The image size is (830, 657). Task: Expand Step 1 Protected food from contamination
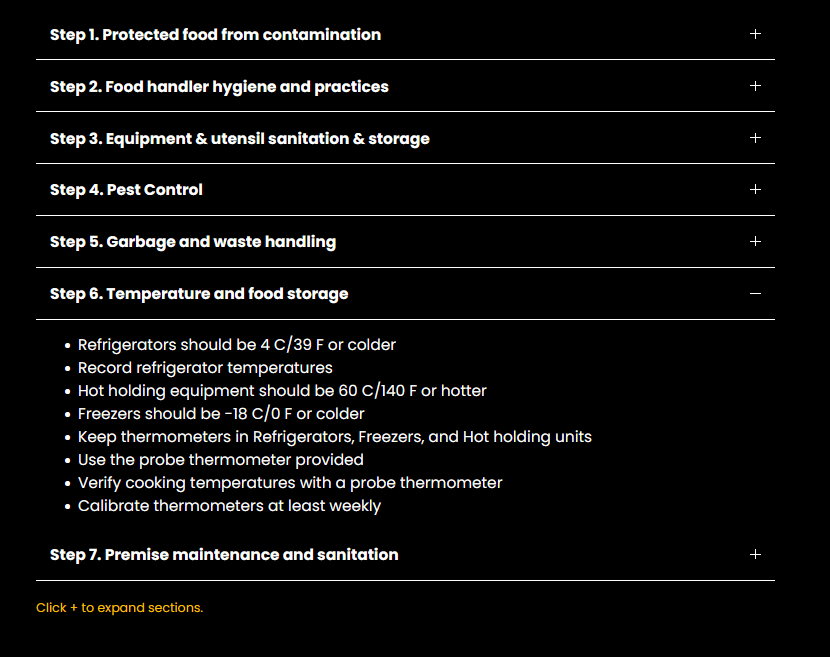[x=215, y=35]
